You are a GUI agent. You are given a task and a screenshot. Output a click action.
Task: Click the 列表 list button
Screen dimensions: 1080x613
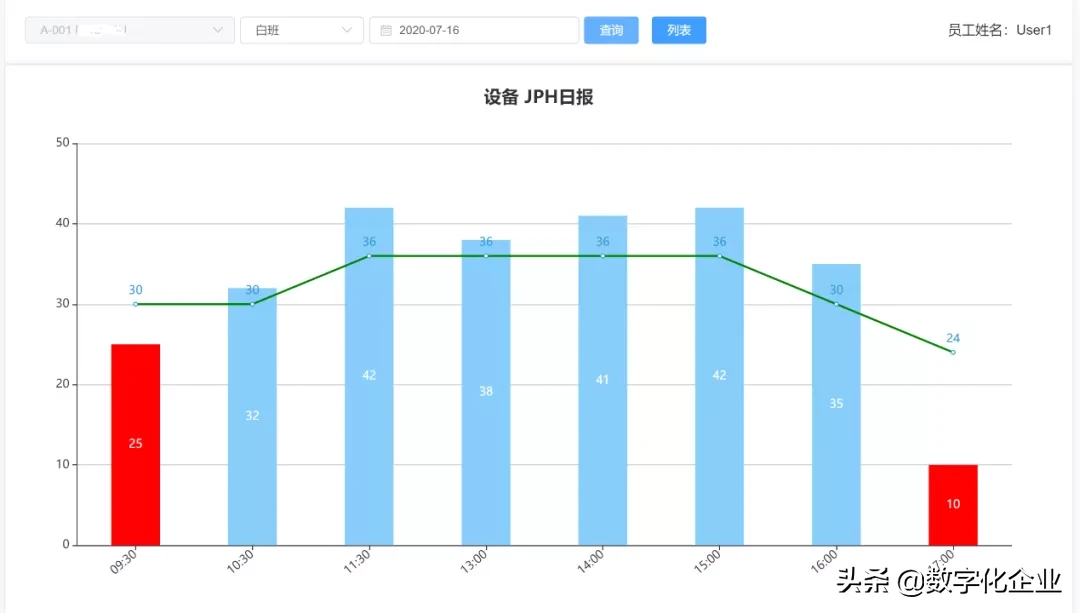(679, 30)
